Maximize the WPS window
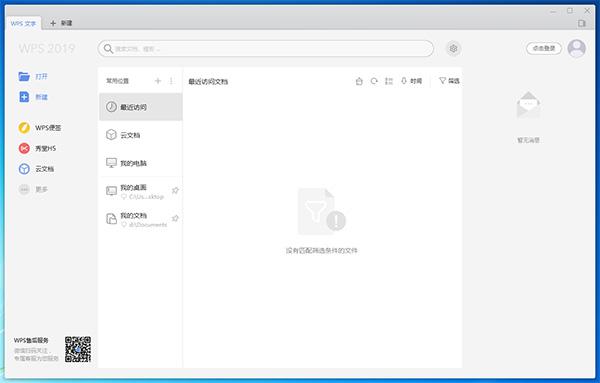Screen dimensions: 600x383 [570, 11]
